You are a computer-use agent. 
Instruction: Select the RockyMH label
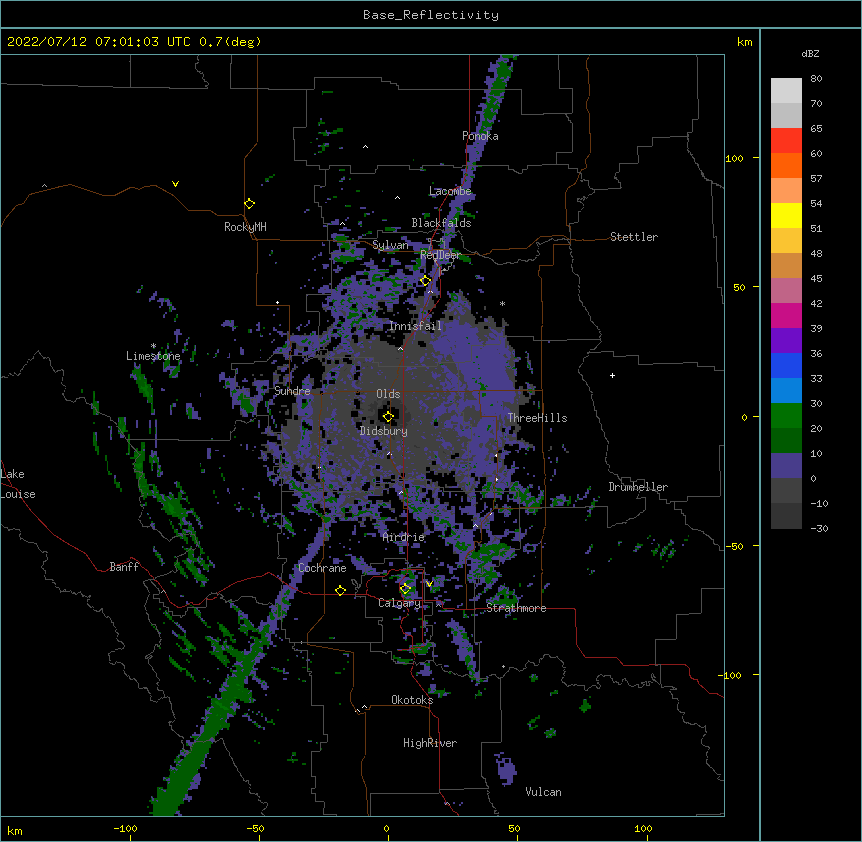click(245, 227)
